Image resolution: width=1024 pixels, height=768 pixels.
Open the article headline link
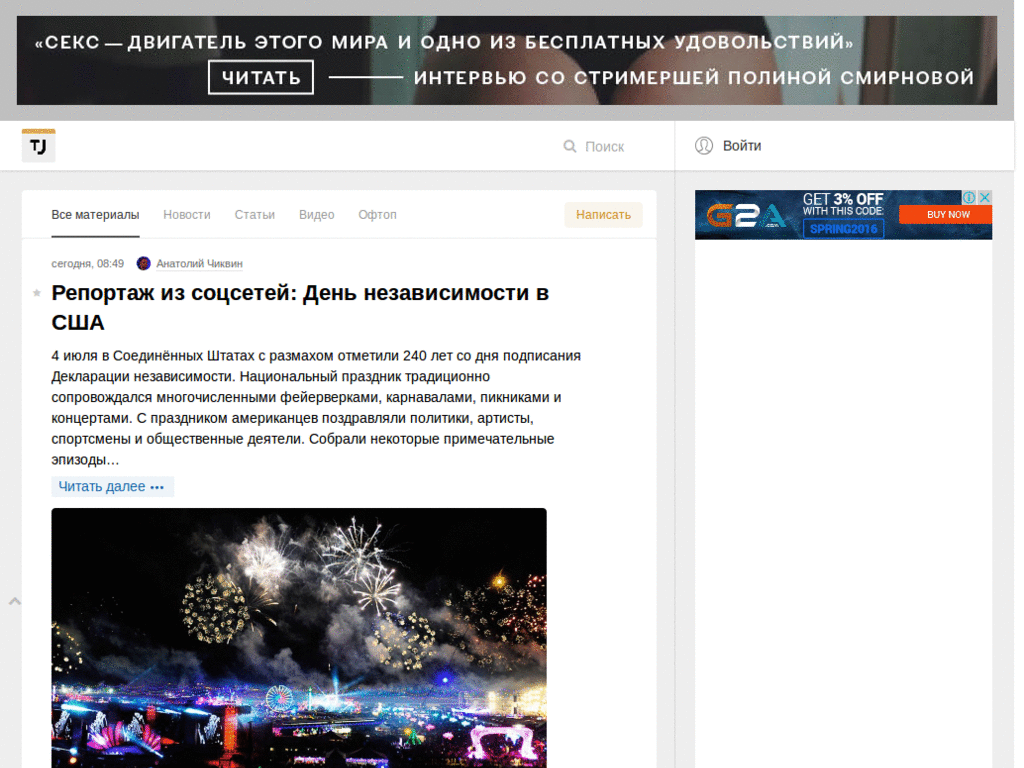tap(302, 293)
